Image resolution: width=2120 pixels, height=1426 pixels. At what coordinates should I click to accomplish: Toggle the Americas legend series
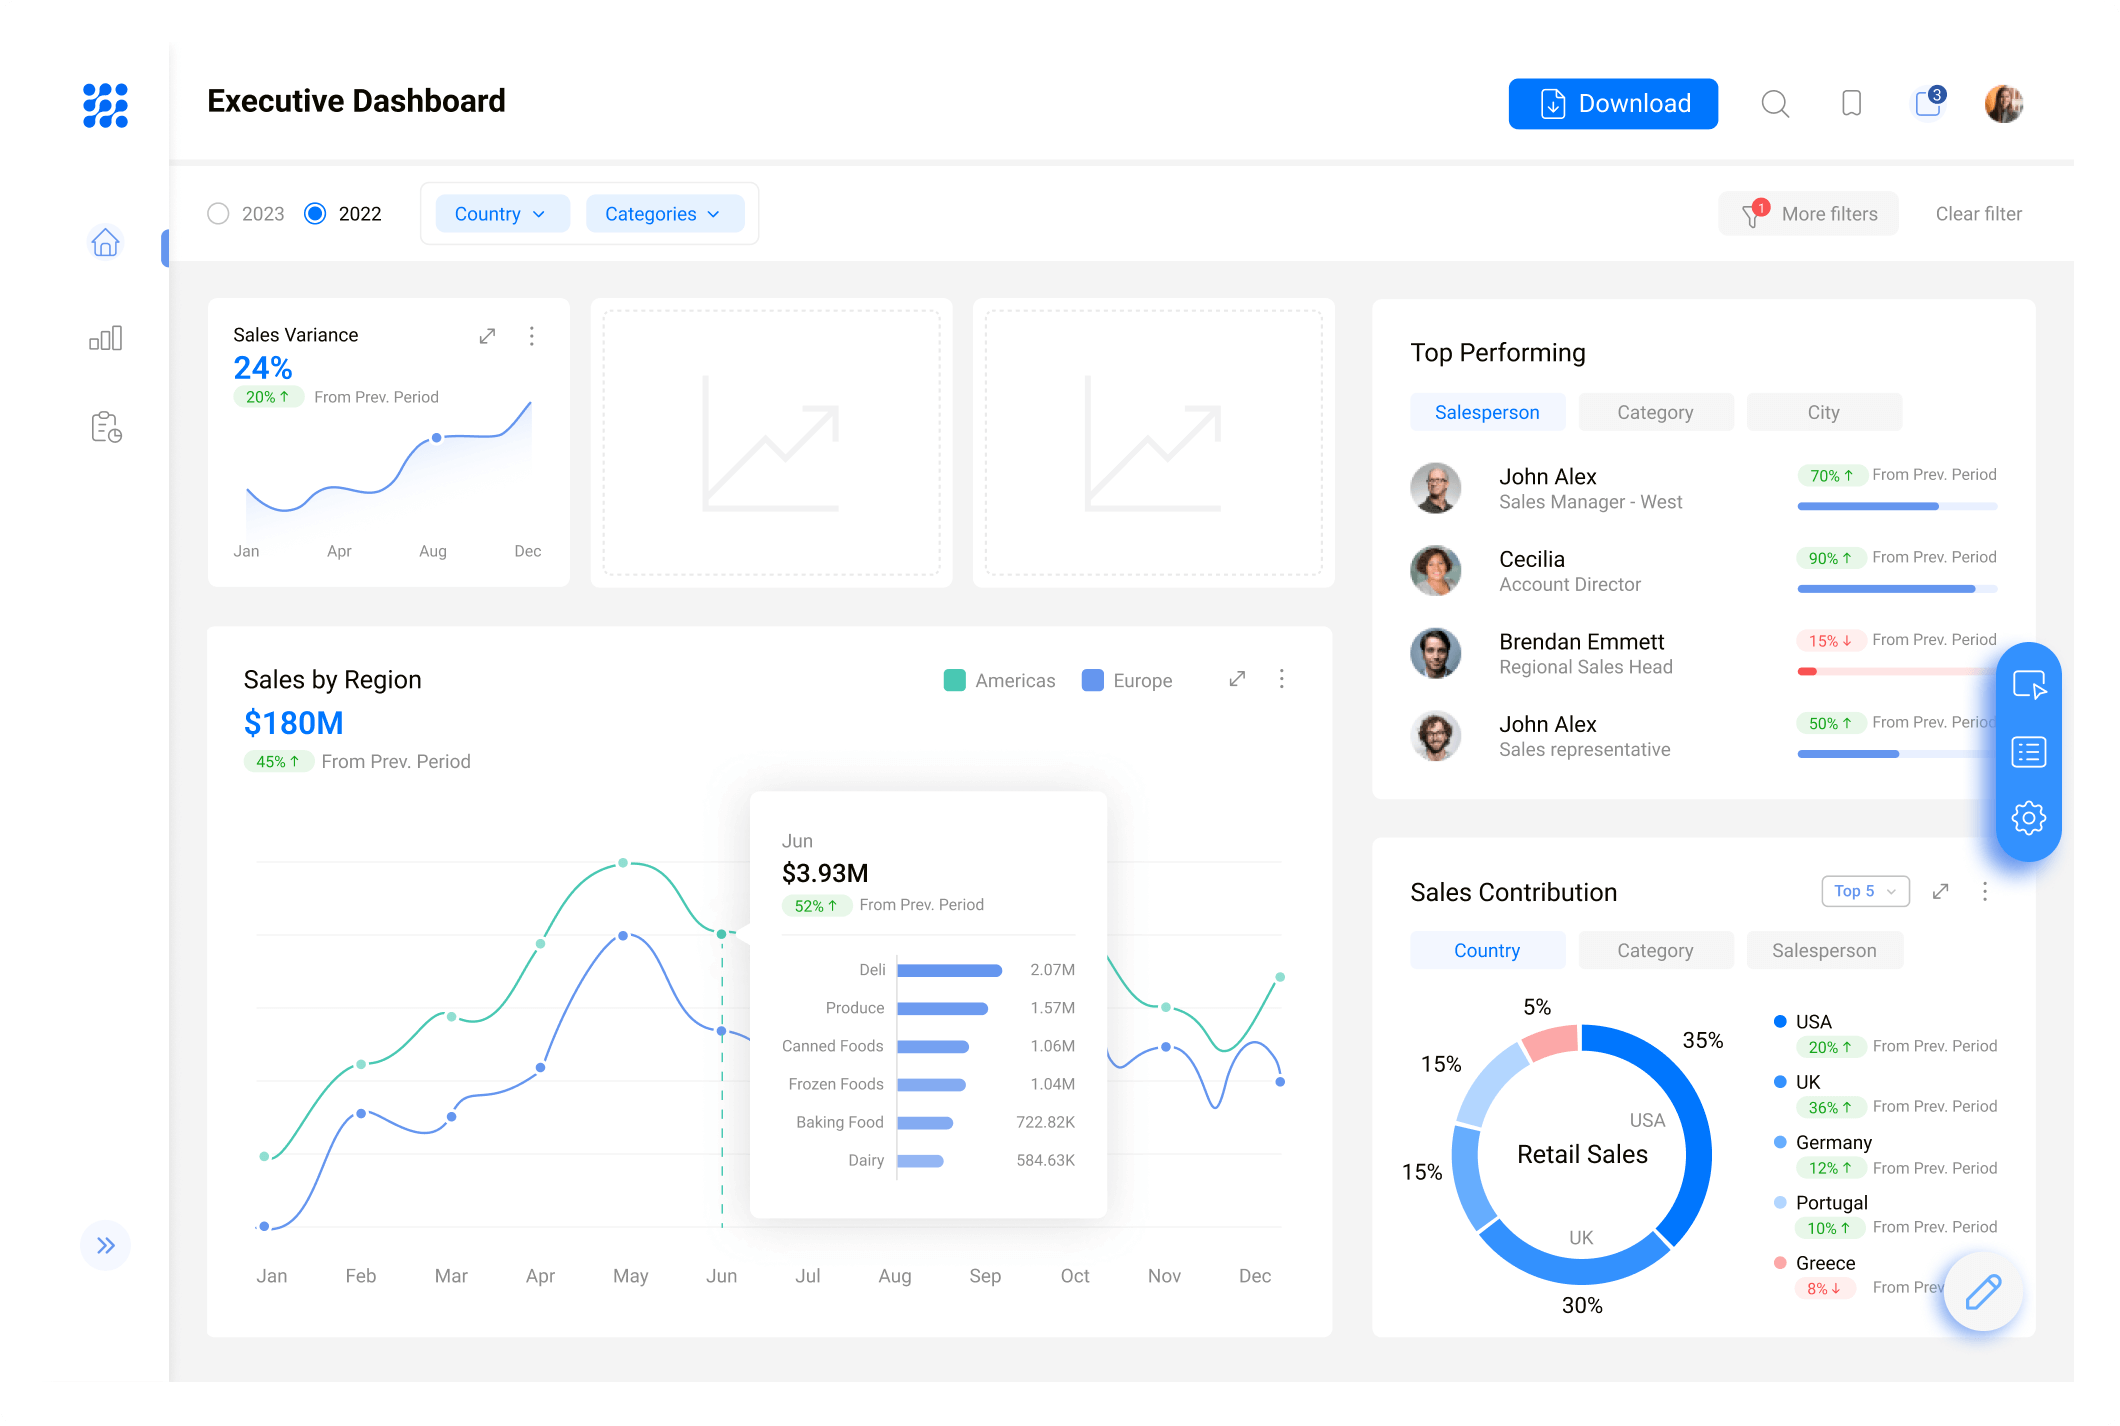(x=999, y=680)
